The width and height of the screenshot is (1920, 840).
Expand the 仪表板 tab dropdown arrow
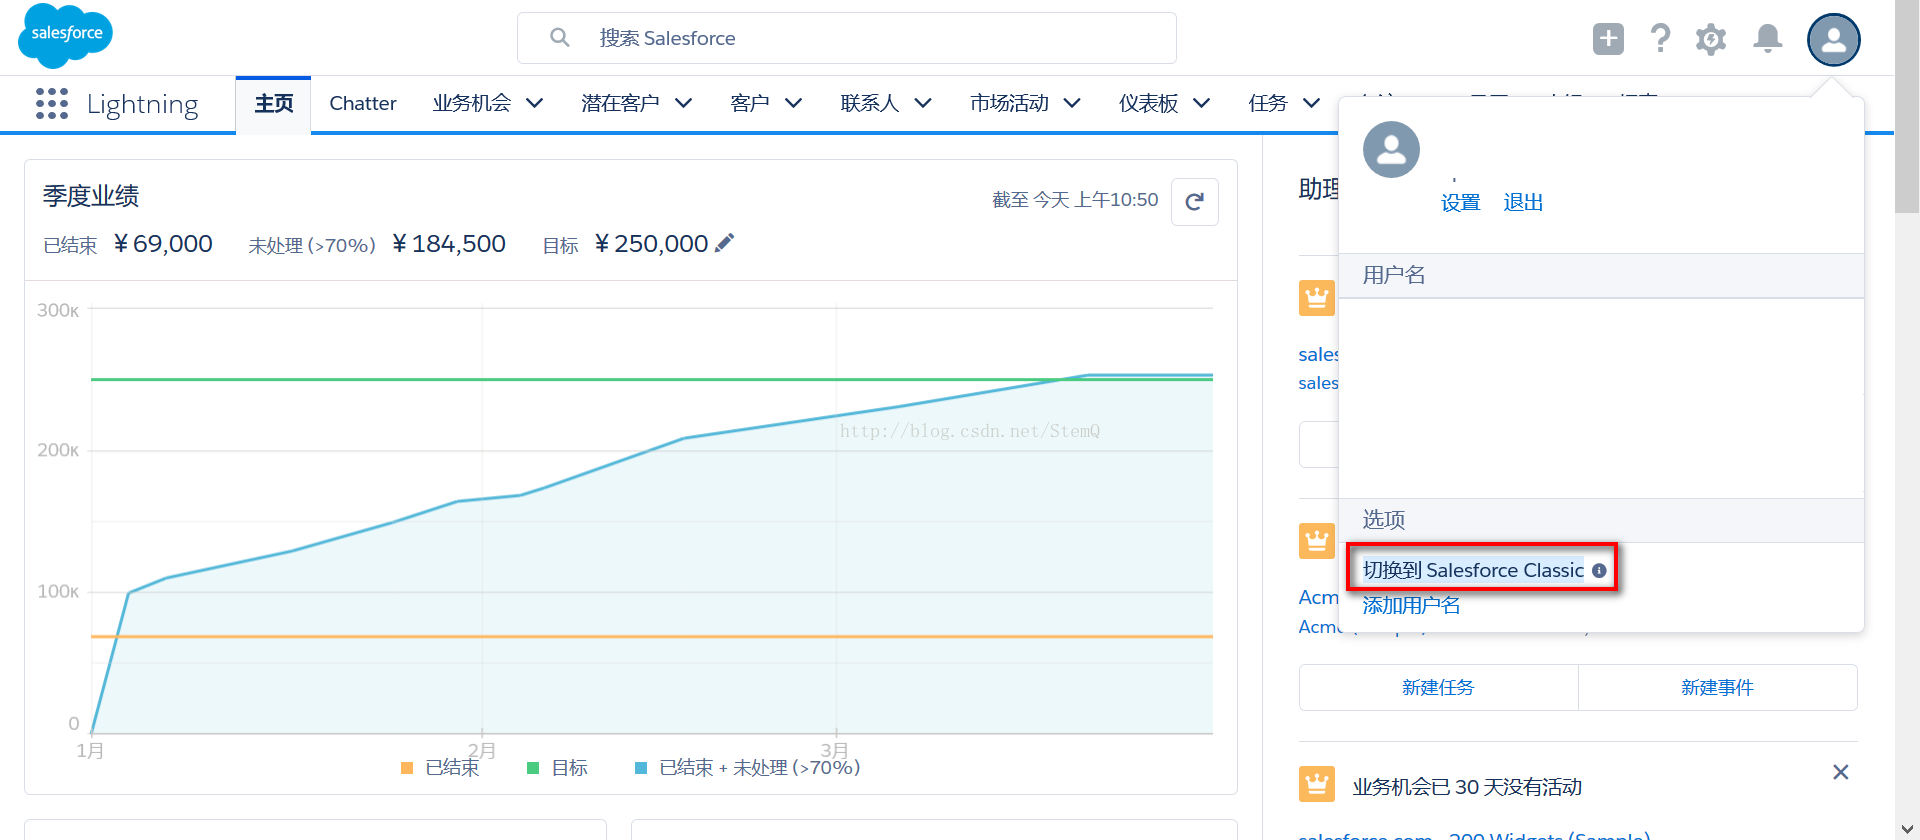(x=1202, y=103)
